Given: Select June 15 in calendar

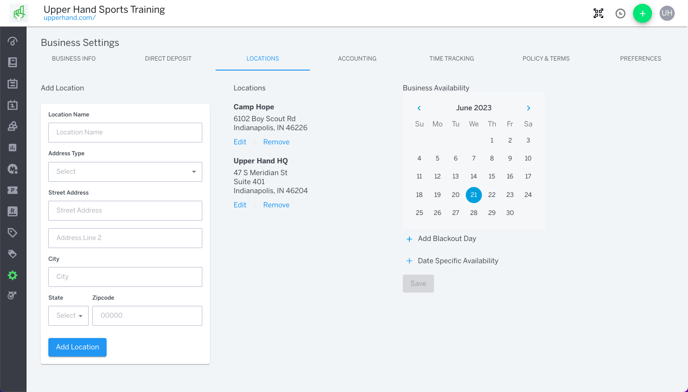Looking at the screenshot, I should pos(492,176).
